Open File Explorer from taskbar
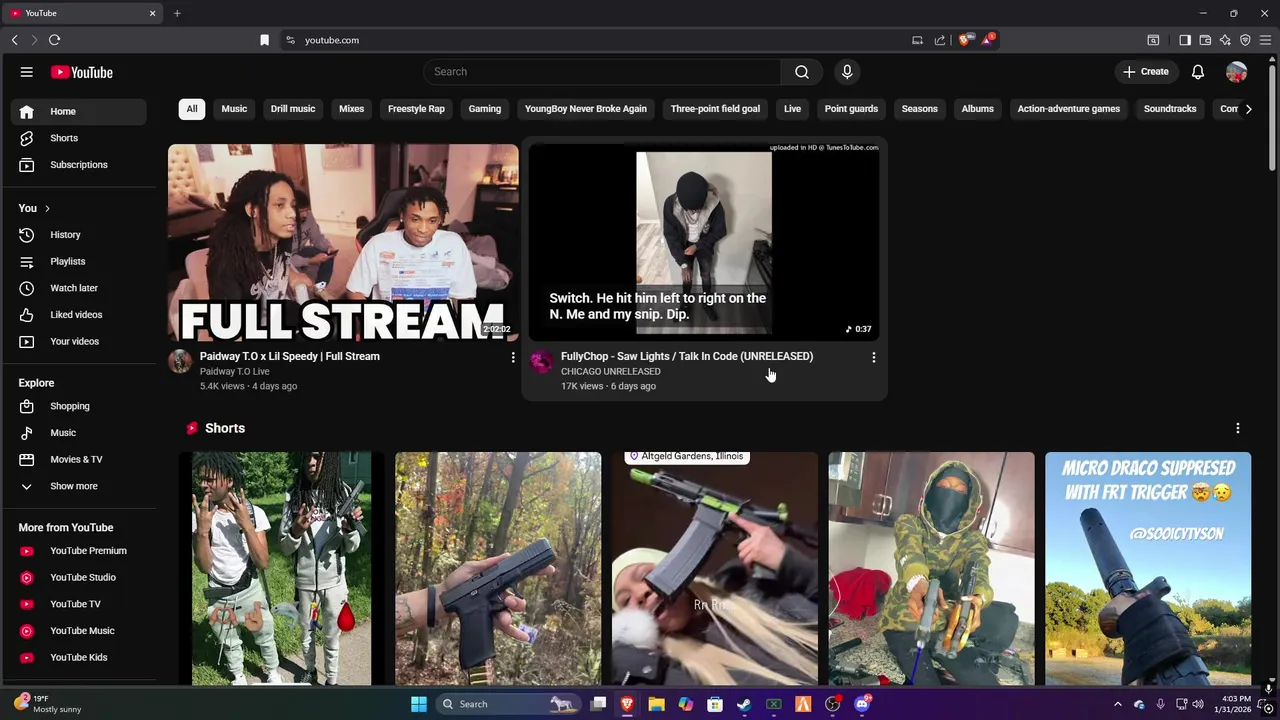 pyautogui.click(x=656, y=704)
